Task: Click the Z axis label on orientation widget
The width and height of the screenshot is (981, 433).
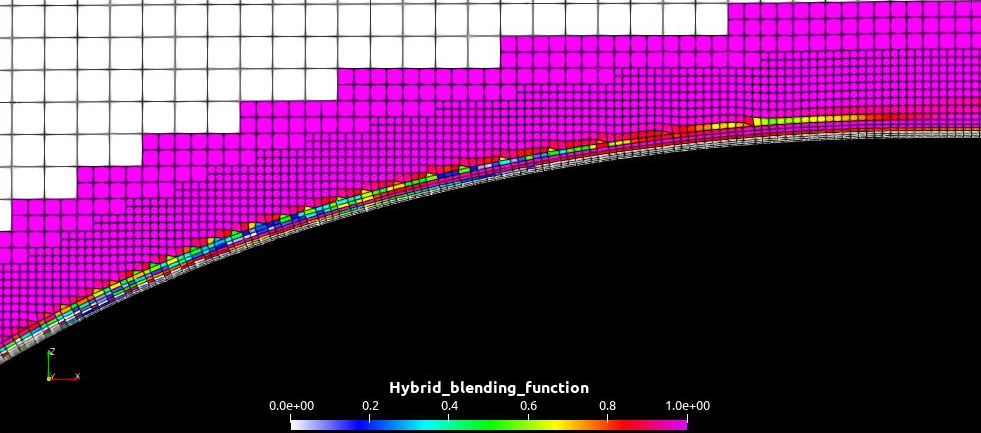Action: tap(51, 352)
